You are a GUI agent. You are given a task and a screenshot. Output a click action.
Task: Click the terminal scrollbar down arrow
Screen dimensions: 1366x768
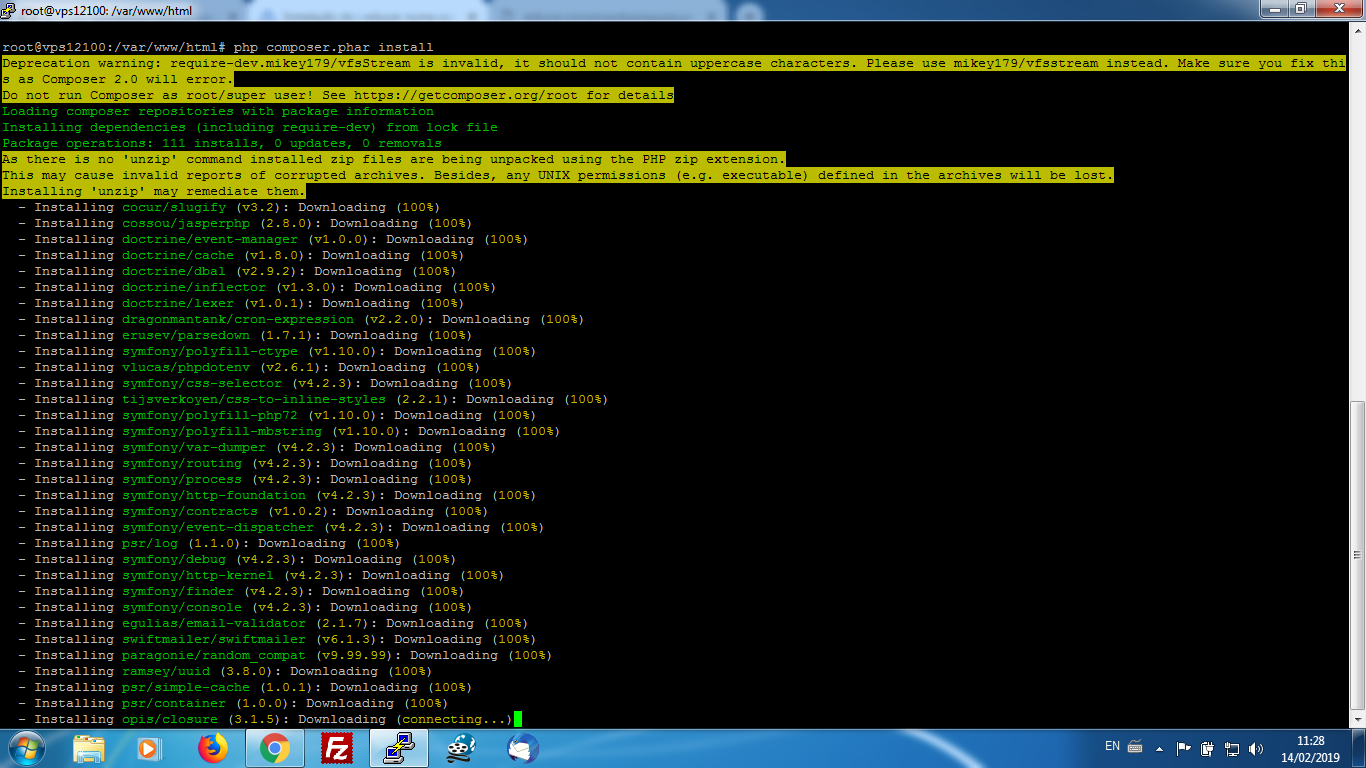point(1357,720)
